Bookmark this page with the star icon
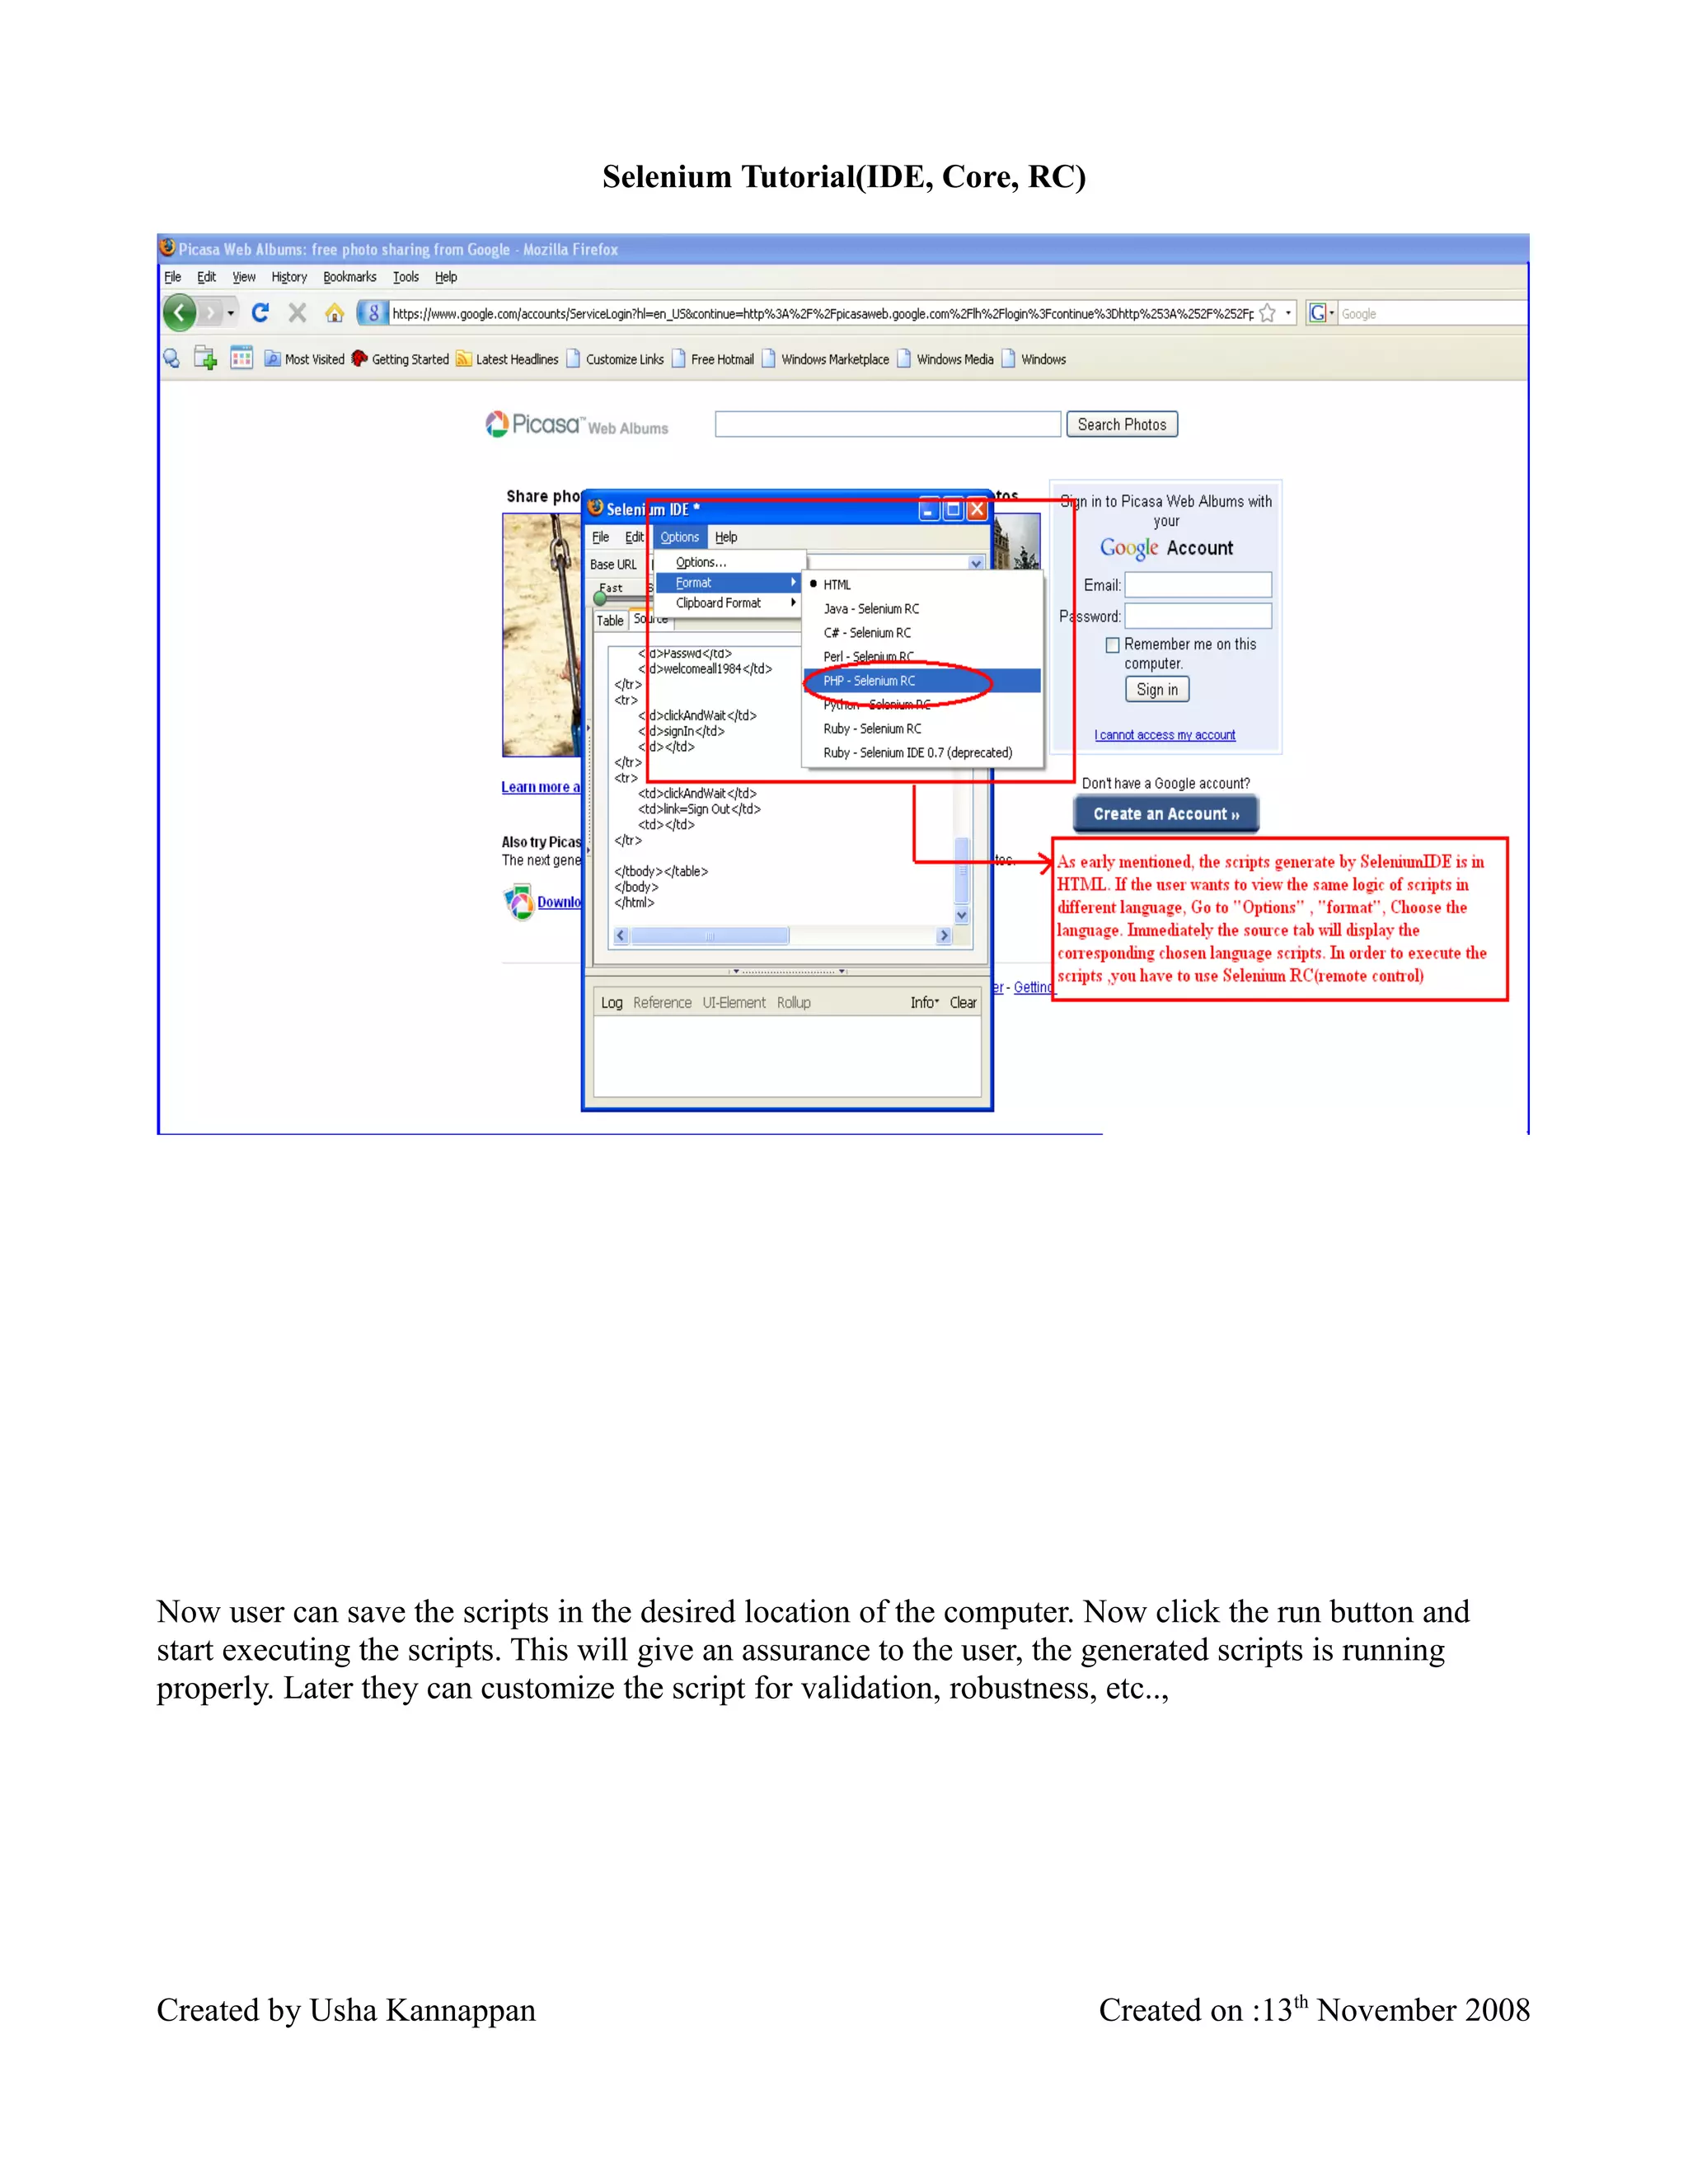 click(x=1267, y=313)
